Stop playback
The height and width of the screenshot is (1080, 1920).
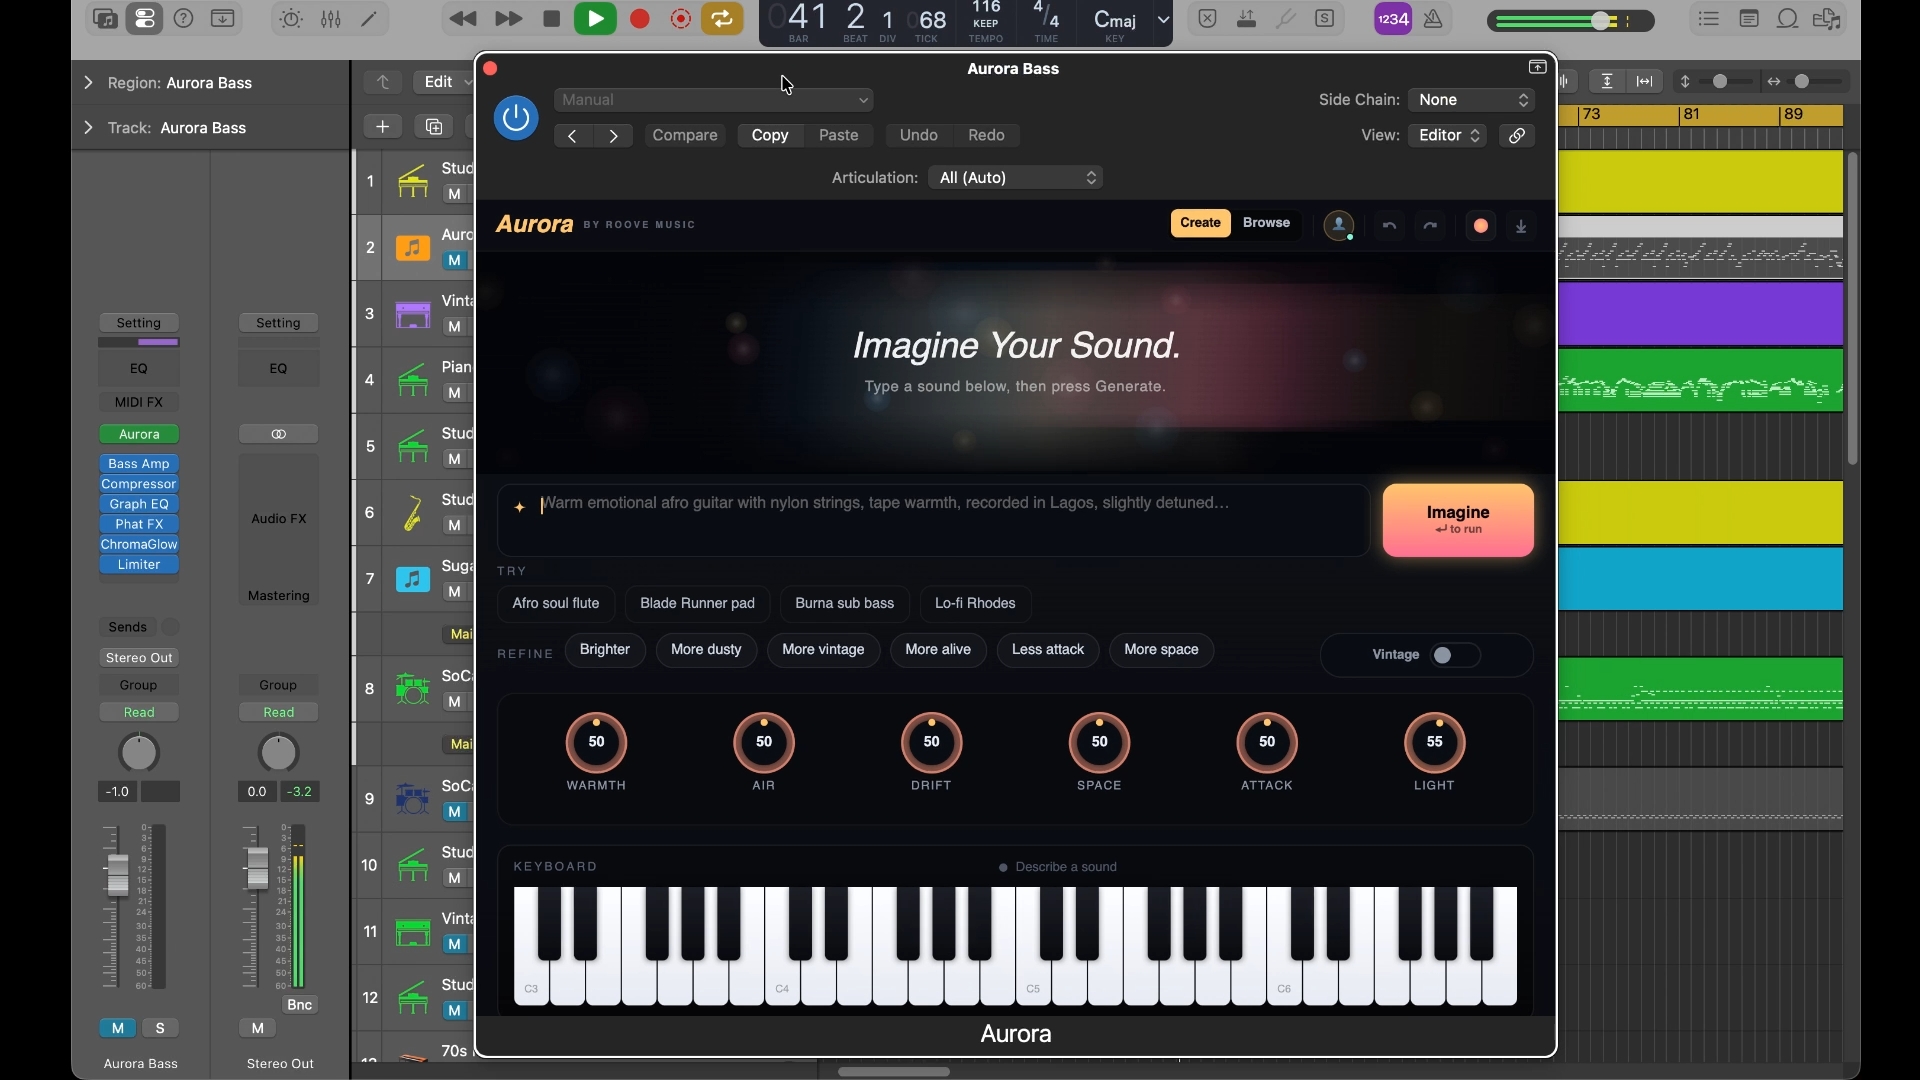[x=551, y=19]
